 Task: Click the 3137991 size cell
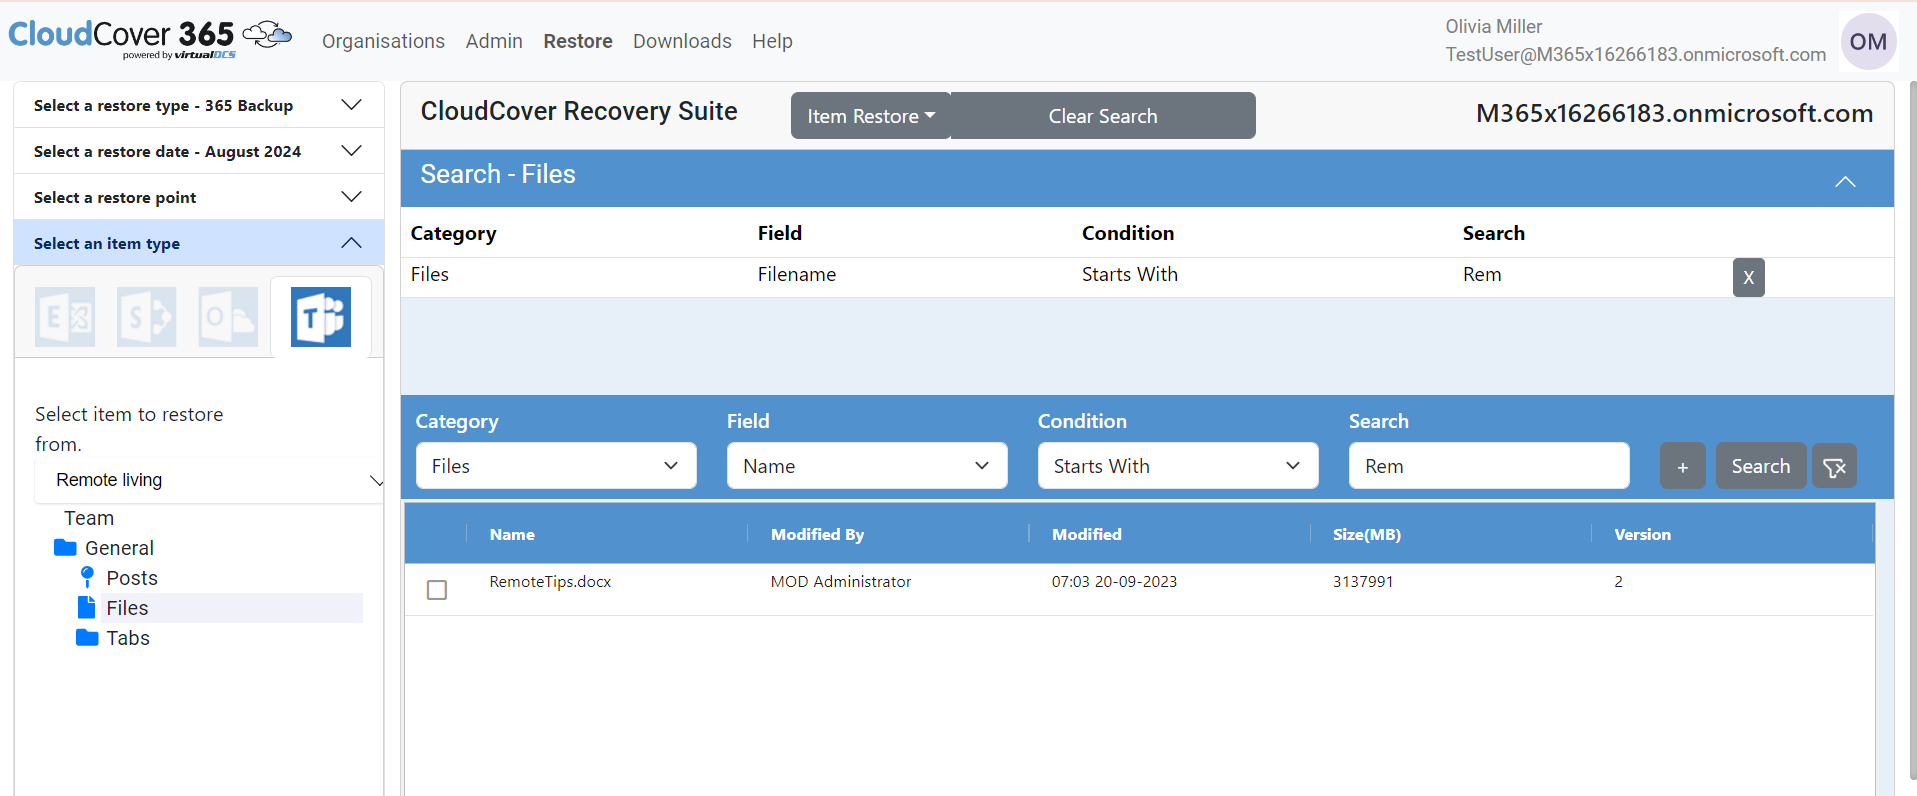1363,582
